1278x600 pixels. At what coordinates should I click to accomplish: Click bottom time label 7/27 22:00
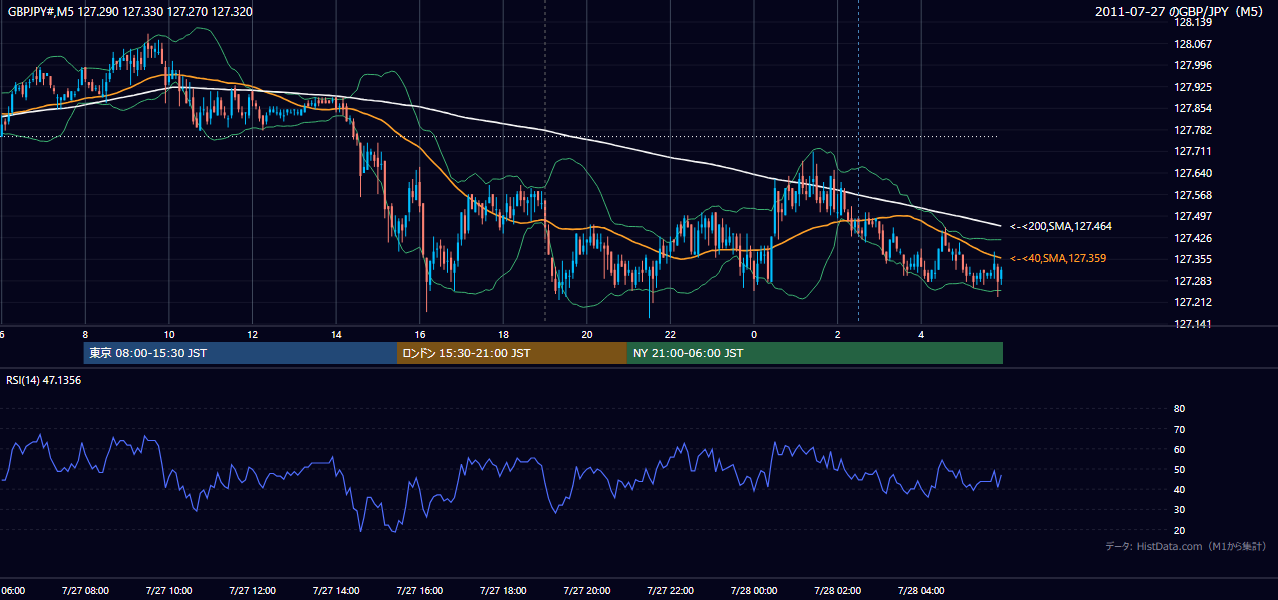[670, 591]
